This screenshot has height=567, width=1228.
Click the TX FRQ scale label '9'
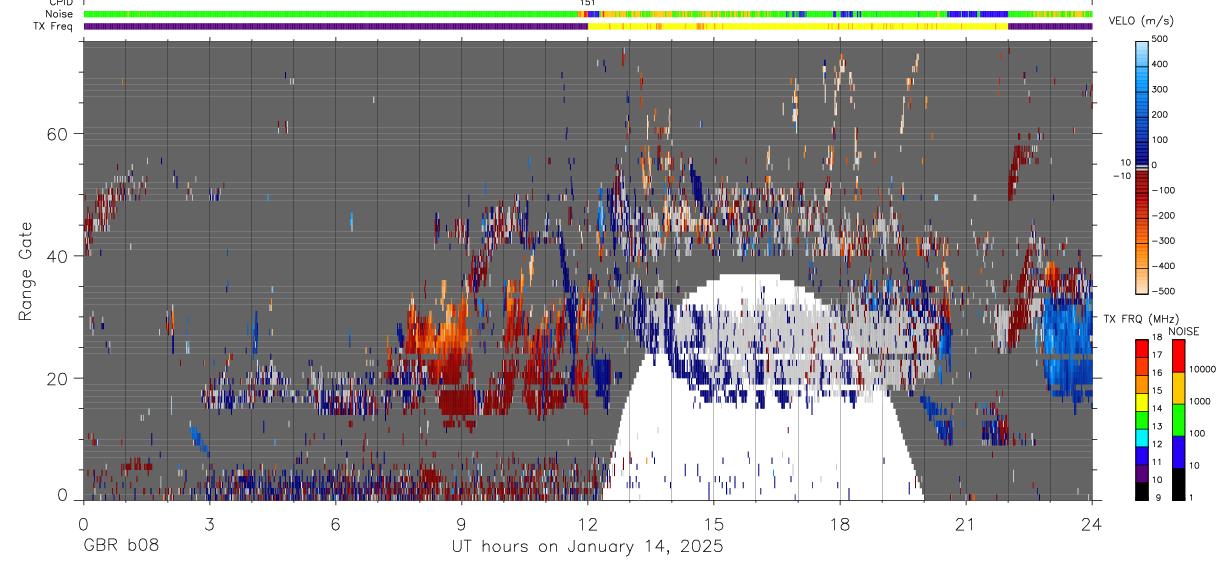[x=1156, y=499]
